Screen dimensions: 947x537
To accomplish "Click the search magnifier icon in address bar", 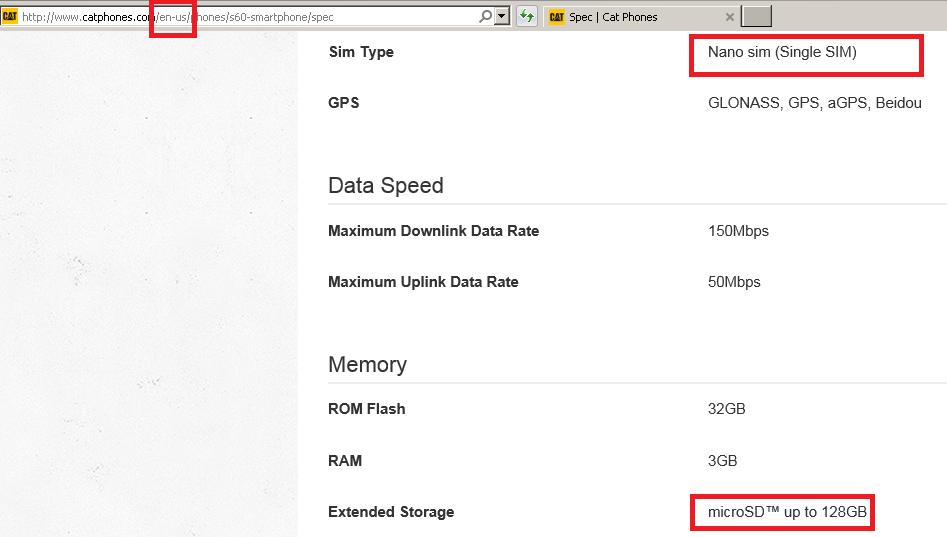I will tap(485, 16).
